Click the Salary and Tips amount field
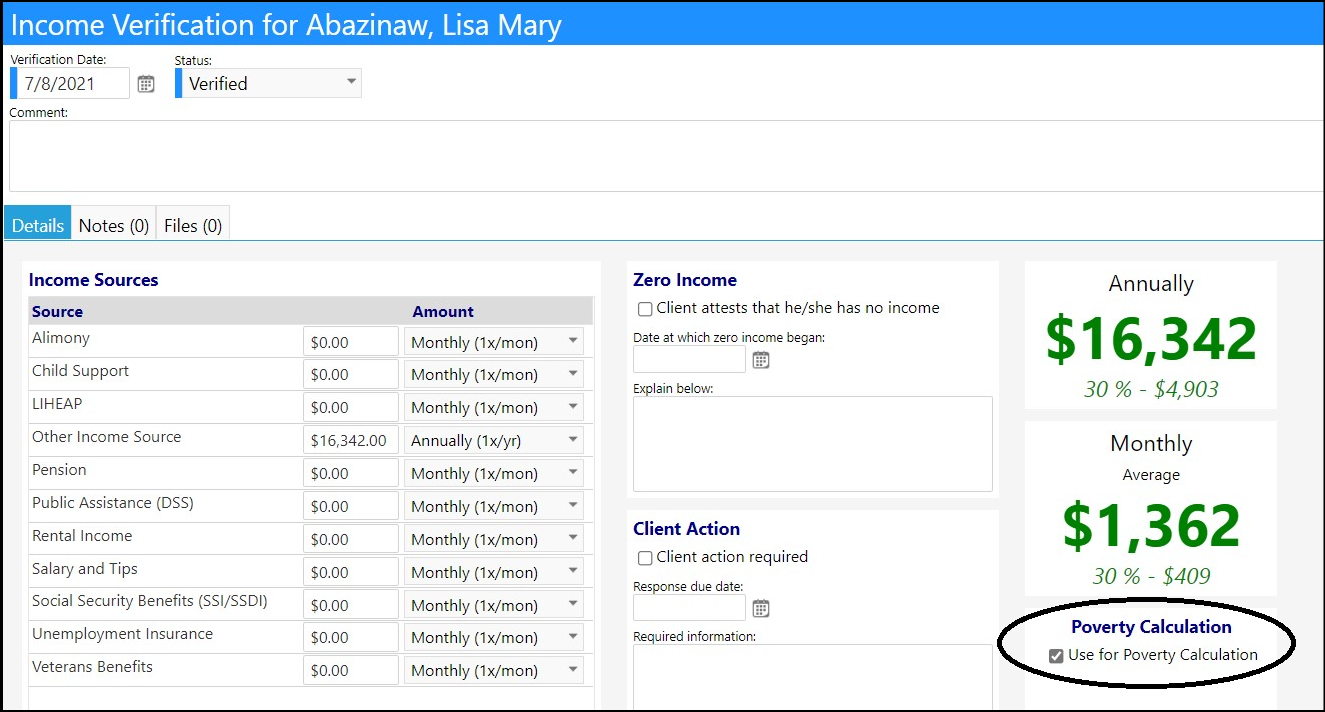This screenshot has width=1325, height=712. (351, 572)
